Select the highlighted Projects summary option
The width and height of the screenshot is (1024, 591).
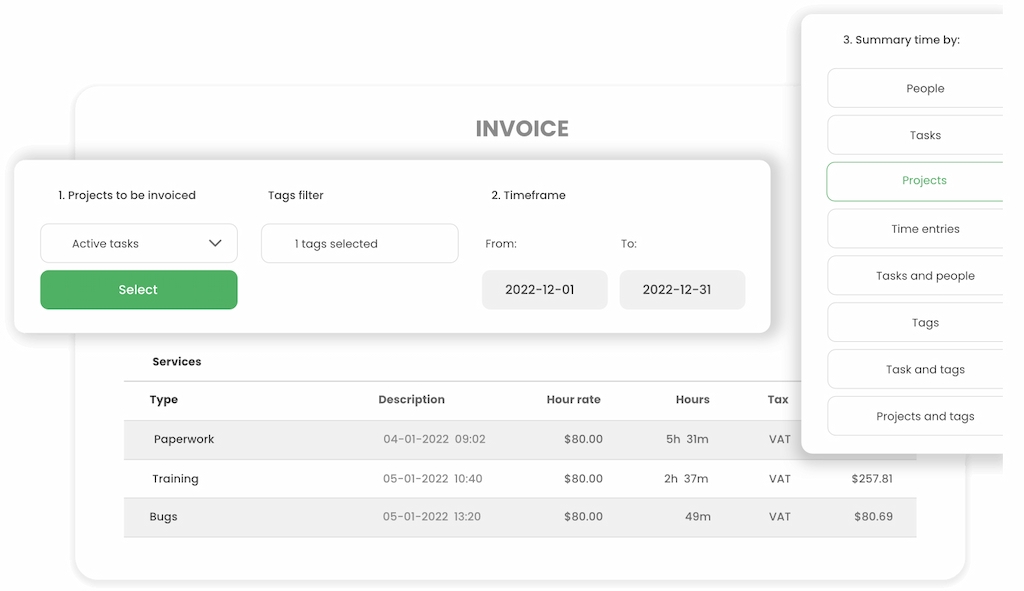922,181
